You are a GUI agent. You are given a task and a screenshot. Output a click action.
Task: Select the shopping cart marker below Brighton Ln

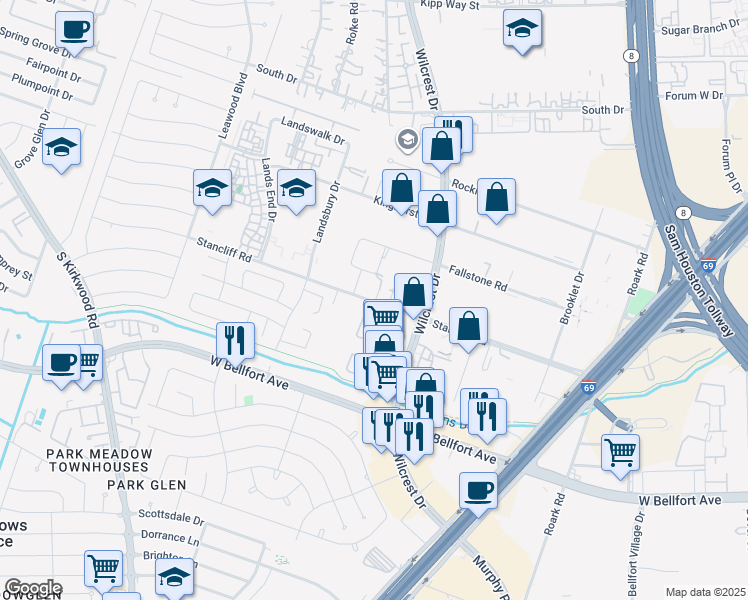[x=103, y=569]
